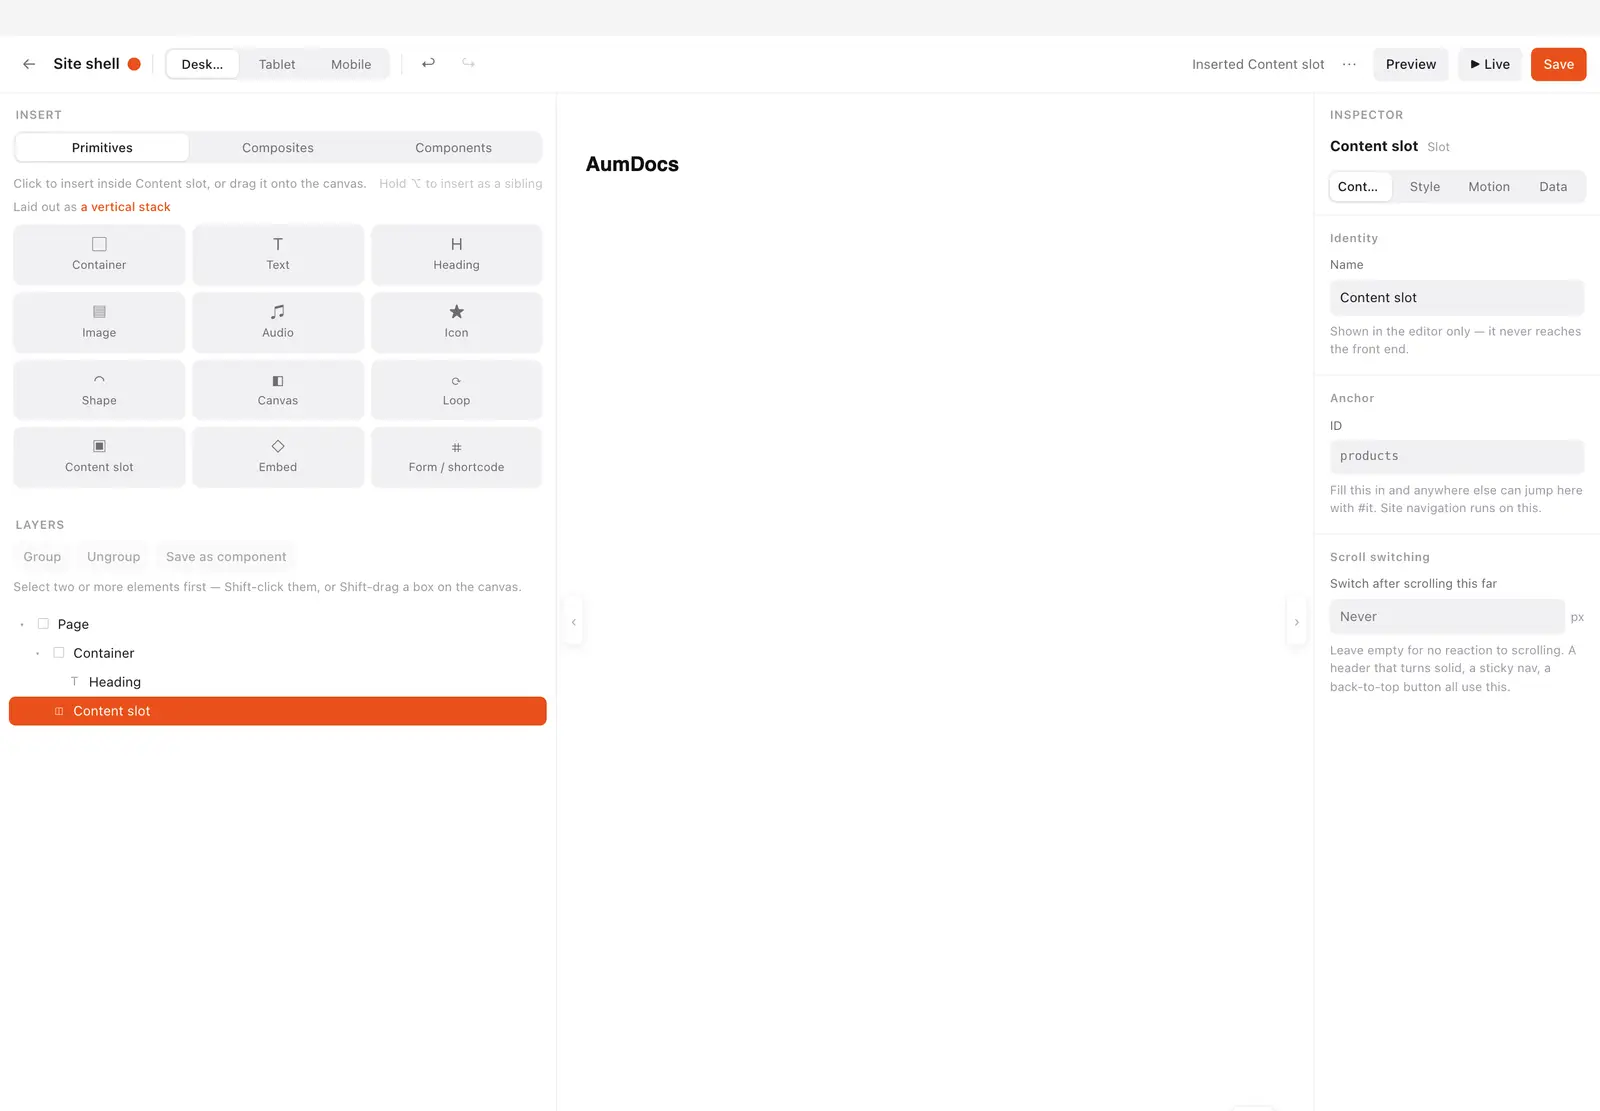Collapse the Container layer tree node

click(38, 654)
